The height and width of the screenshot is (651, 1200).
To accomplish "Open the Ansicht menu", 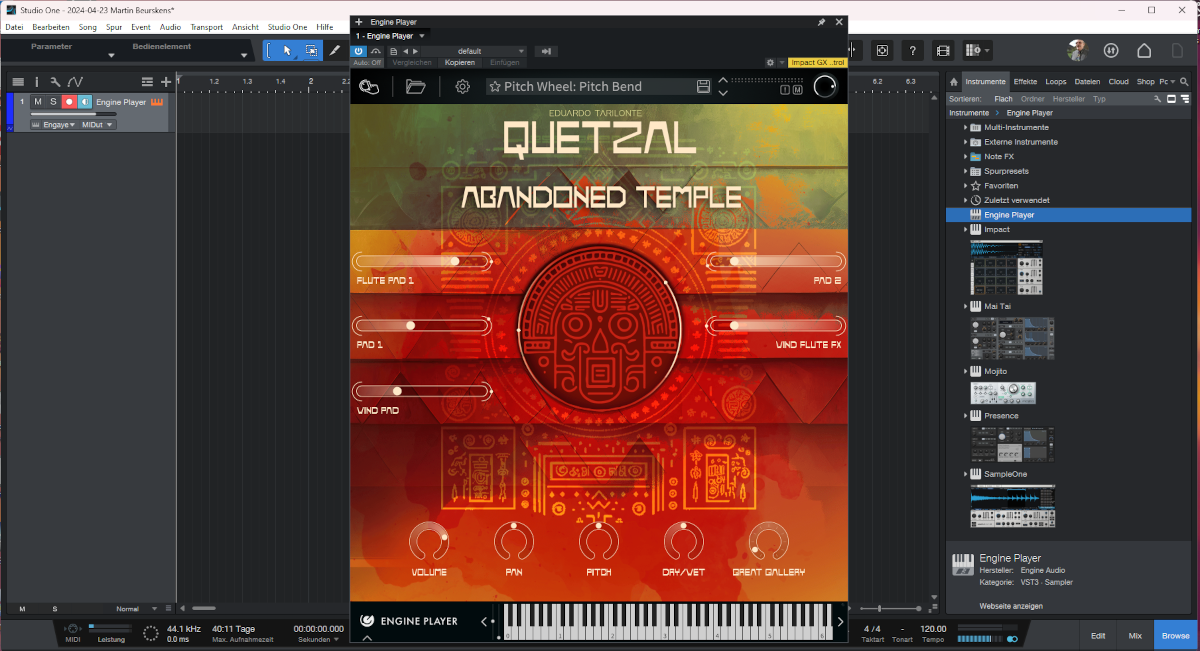I will coord(245,27).
